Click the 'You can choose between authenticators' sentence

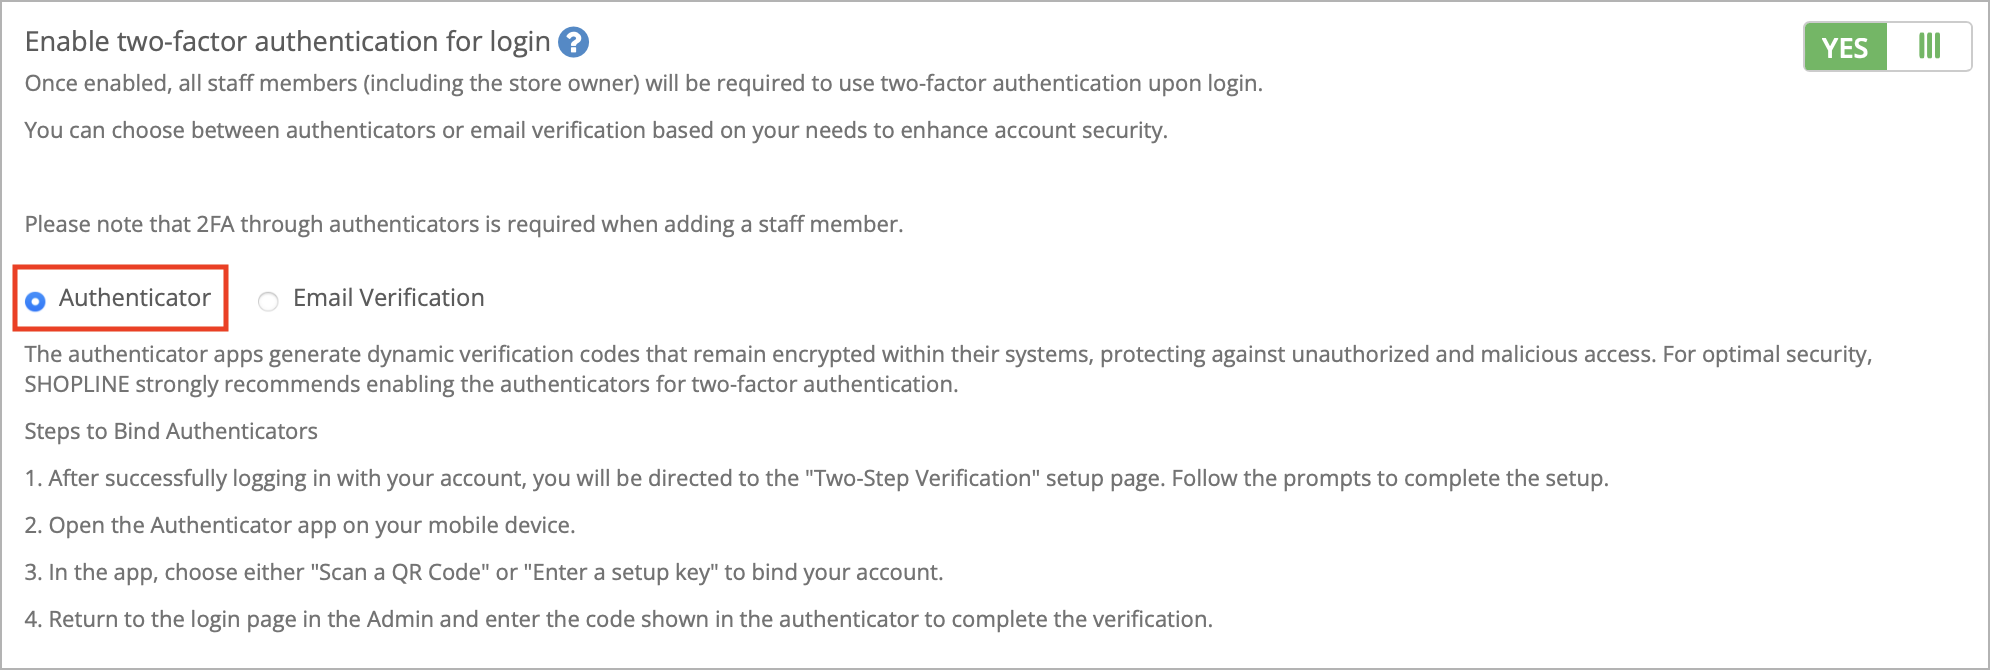(596, 130)
